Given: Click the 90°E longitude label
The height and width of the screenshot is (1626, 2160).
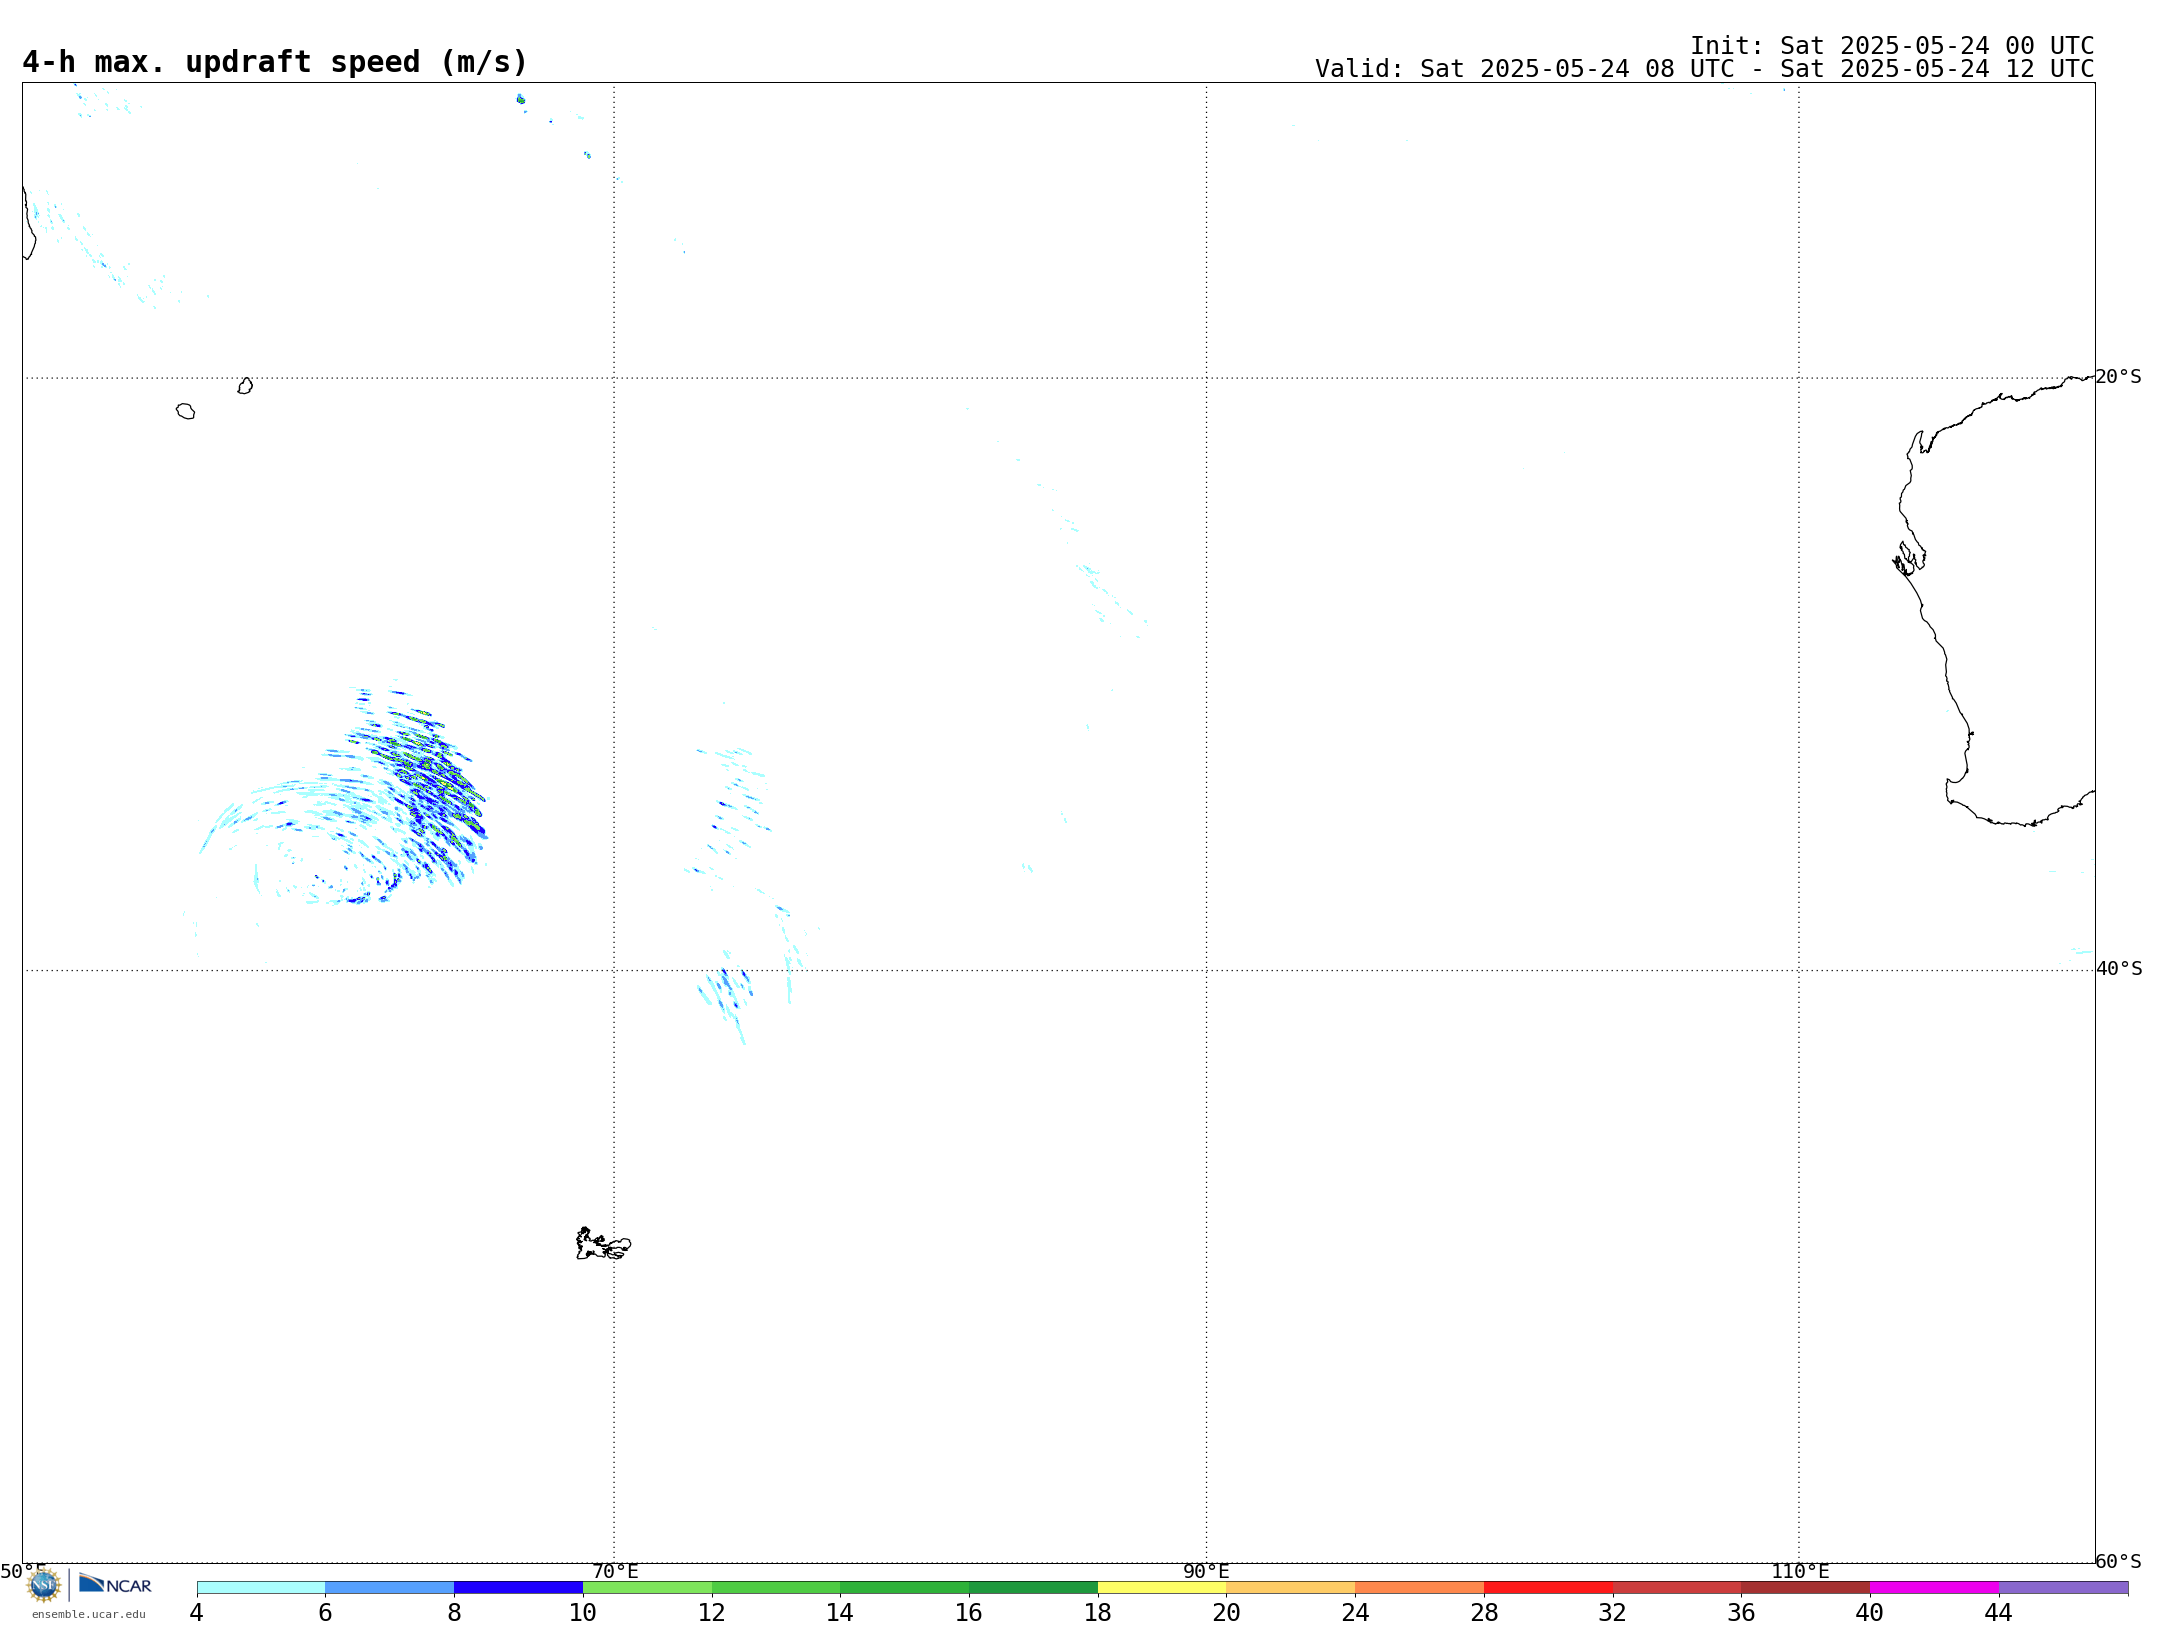Looking at the screenshot, I should [x=1206, y=1571].
